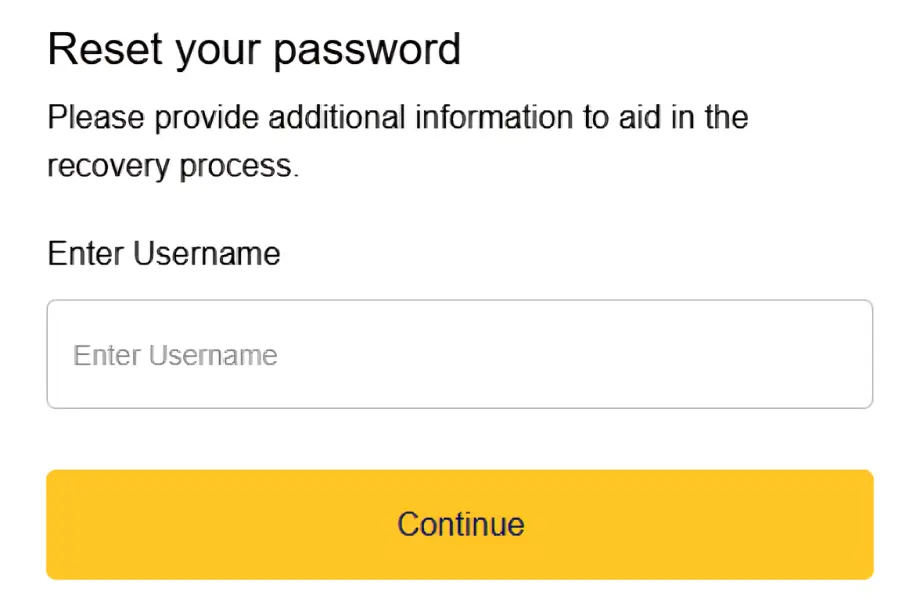Click the 'Please provide additional information' sentence
Viewport: 920px width, 610px height.
[x=396, y=117]
